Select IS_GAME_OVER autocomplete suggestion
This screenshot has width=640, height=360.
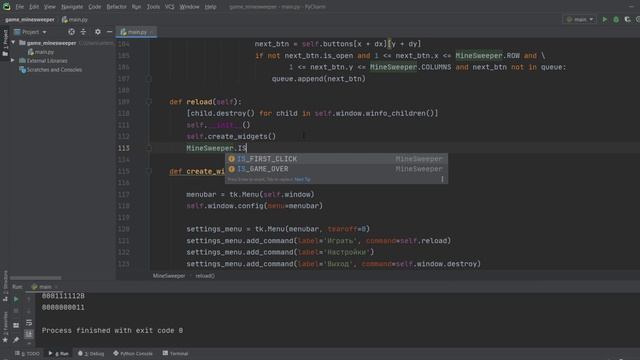point(336,169)
